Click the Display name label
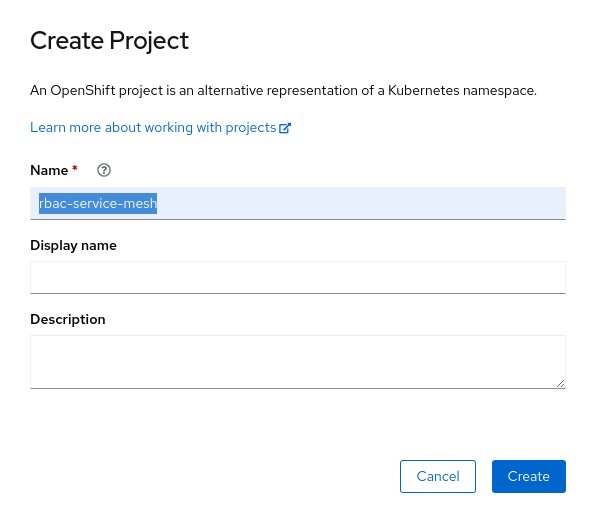 pos(73,245)
